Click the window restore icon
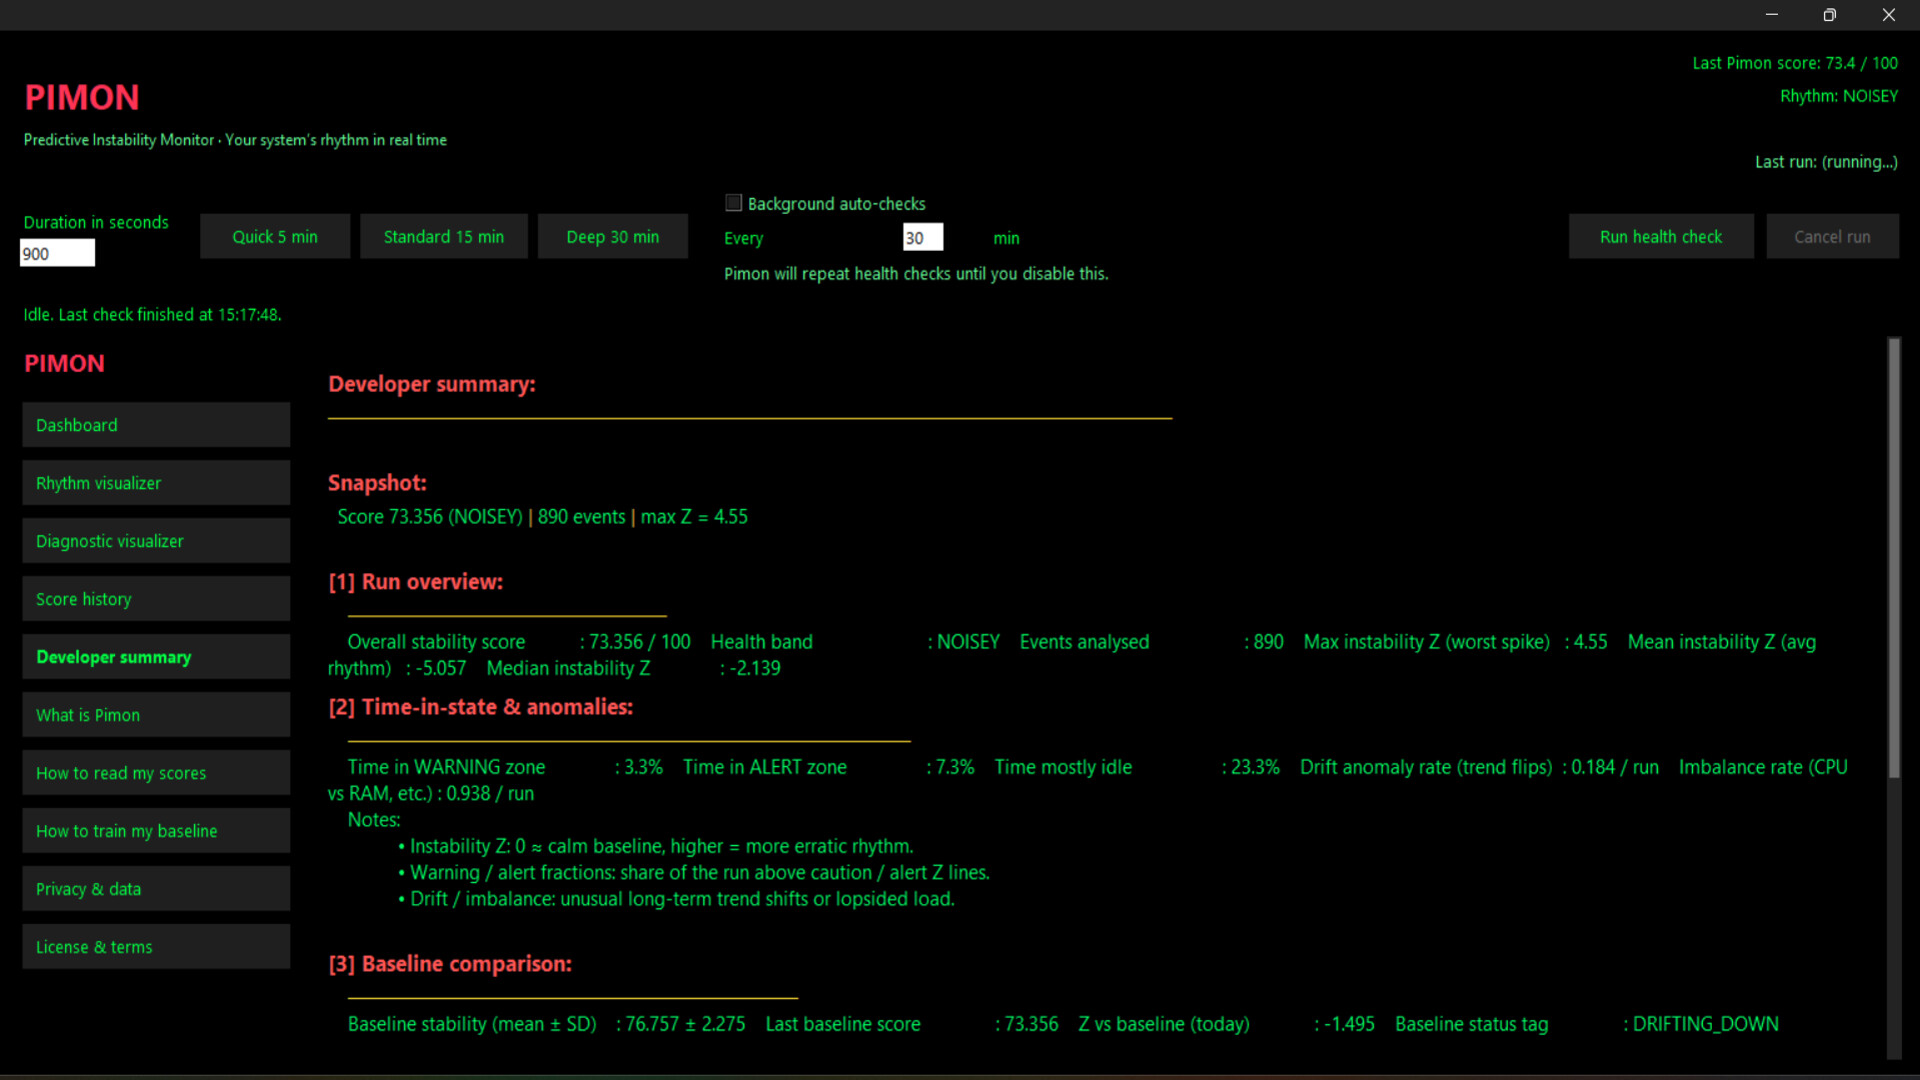The image size is (1920, 1080). pyautogui.click(x=1829, y=15)
